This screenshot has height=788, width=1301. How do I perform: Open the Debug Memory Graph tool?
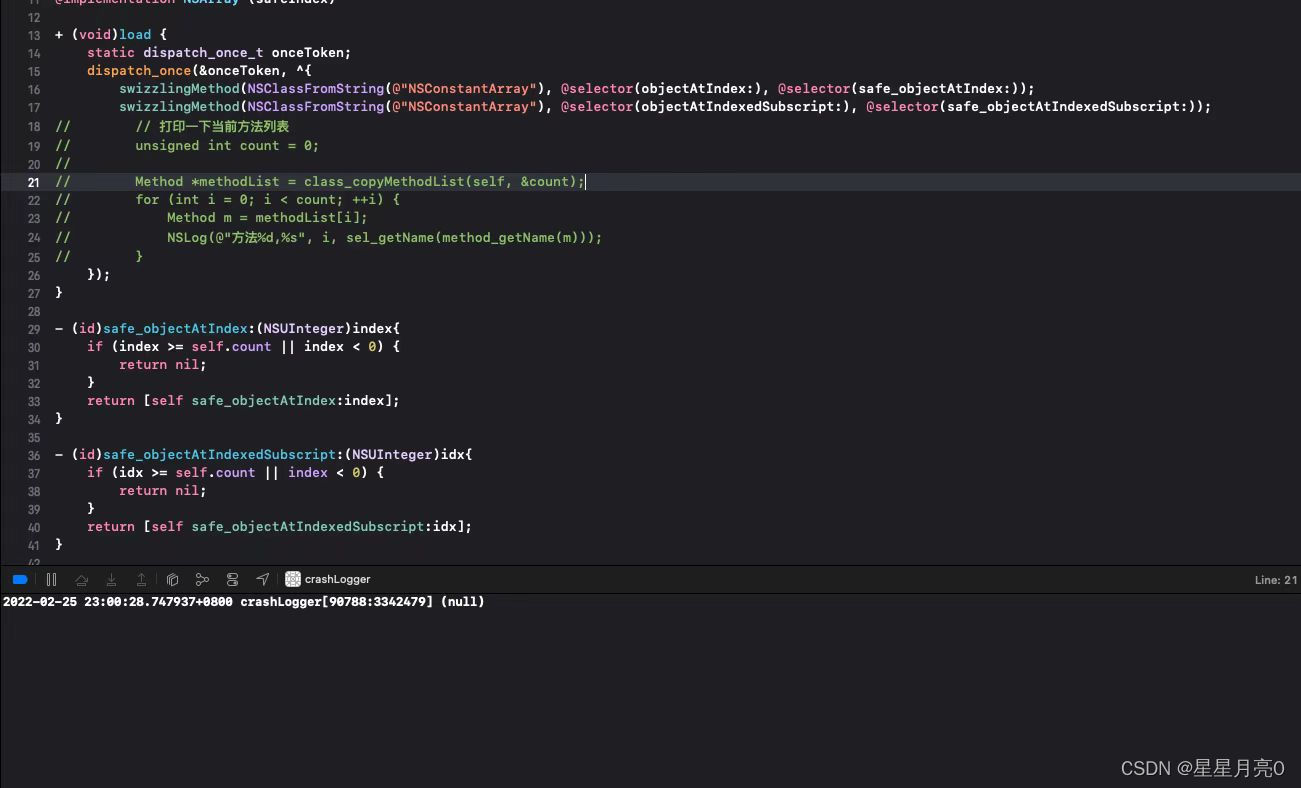(x=202, y=579)
